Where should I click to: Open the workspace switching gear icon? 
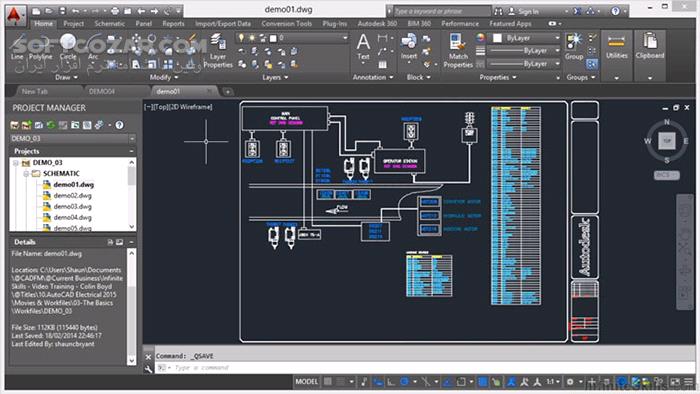click(x=570, y=382)
